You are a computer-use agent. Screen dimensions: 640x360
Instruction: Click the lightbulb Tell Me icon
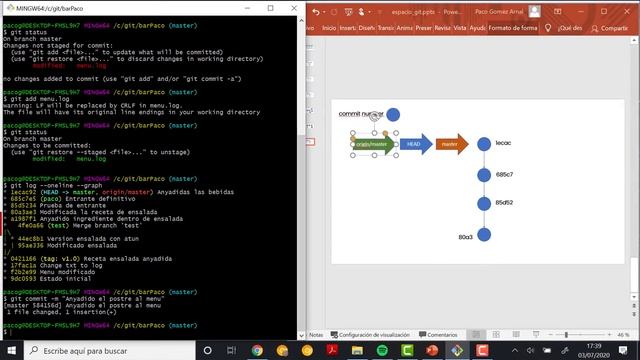548,28
